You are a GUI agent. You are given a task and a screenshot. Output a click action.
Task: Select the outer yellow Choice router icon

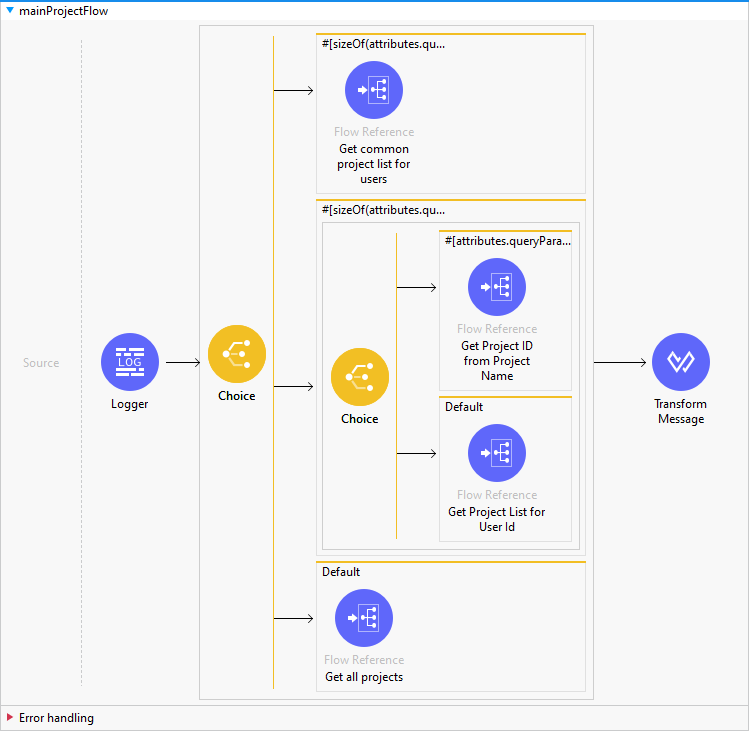[x=237, y=354]
